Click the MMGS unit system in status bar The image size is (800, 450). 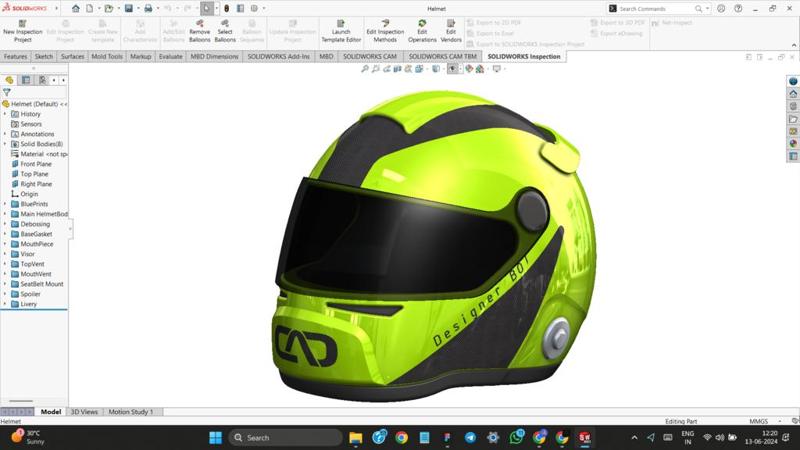click(x=758, y=421)
